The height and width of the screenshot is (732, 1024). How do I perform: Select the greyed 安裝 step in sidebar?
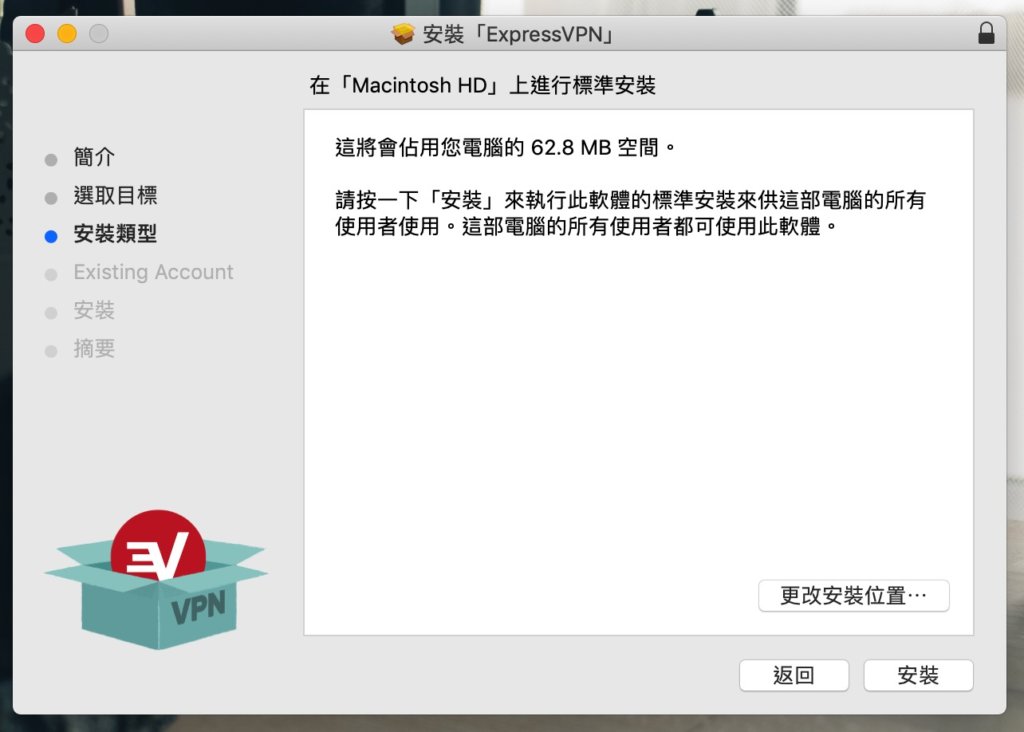[x=94, y=310]
